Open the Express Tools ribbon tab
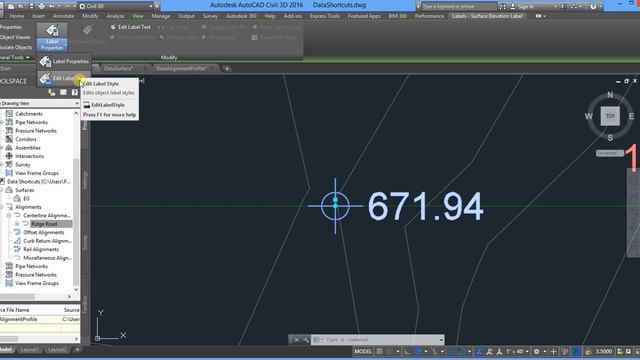 click(325, 16)
